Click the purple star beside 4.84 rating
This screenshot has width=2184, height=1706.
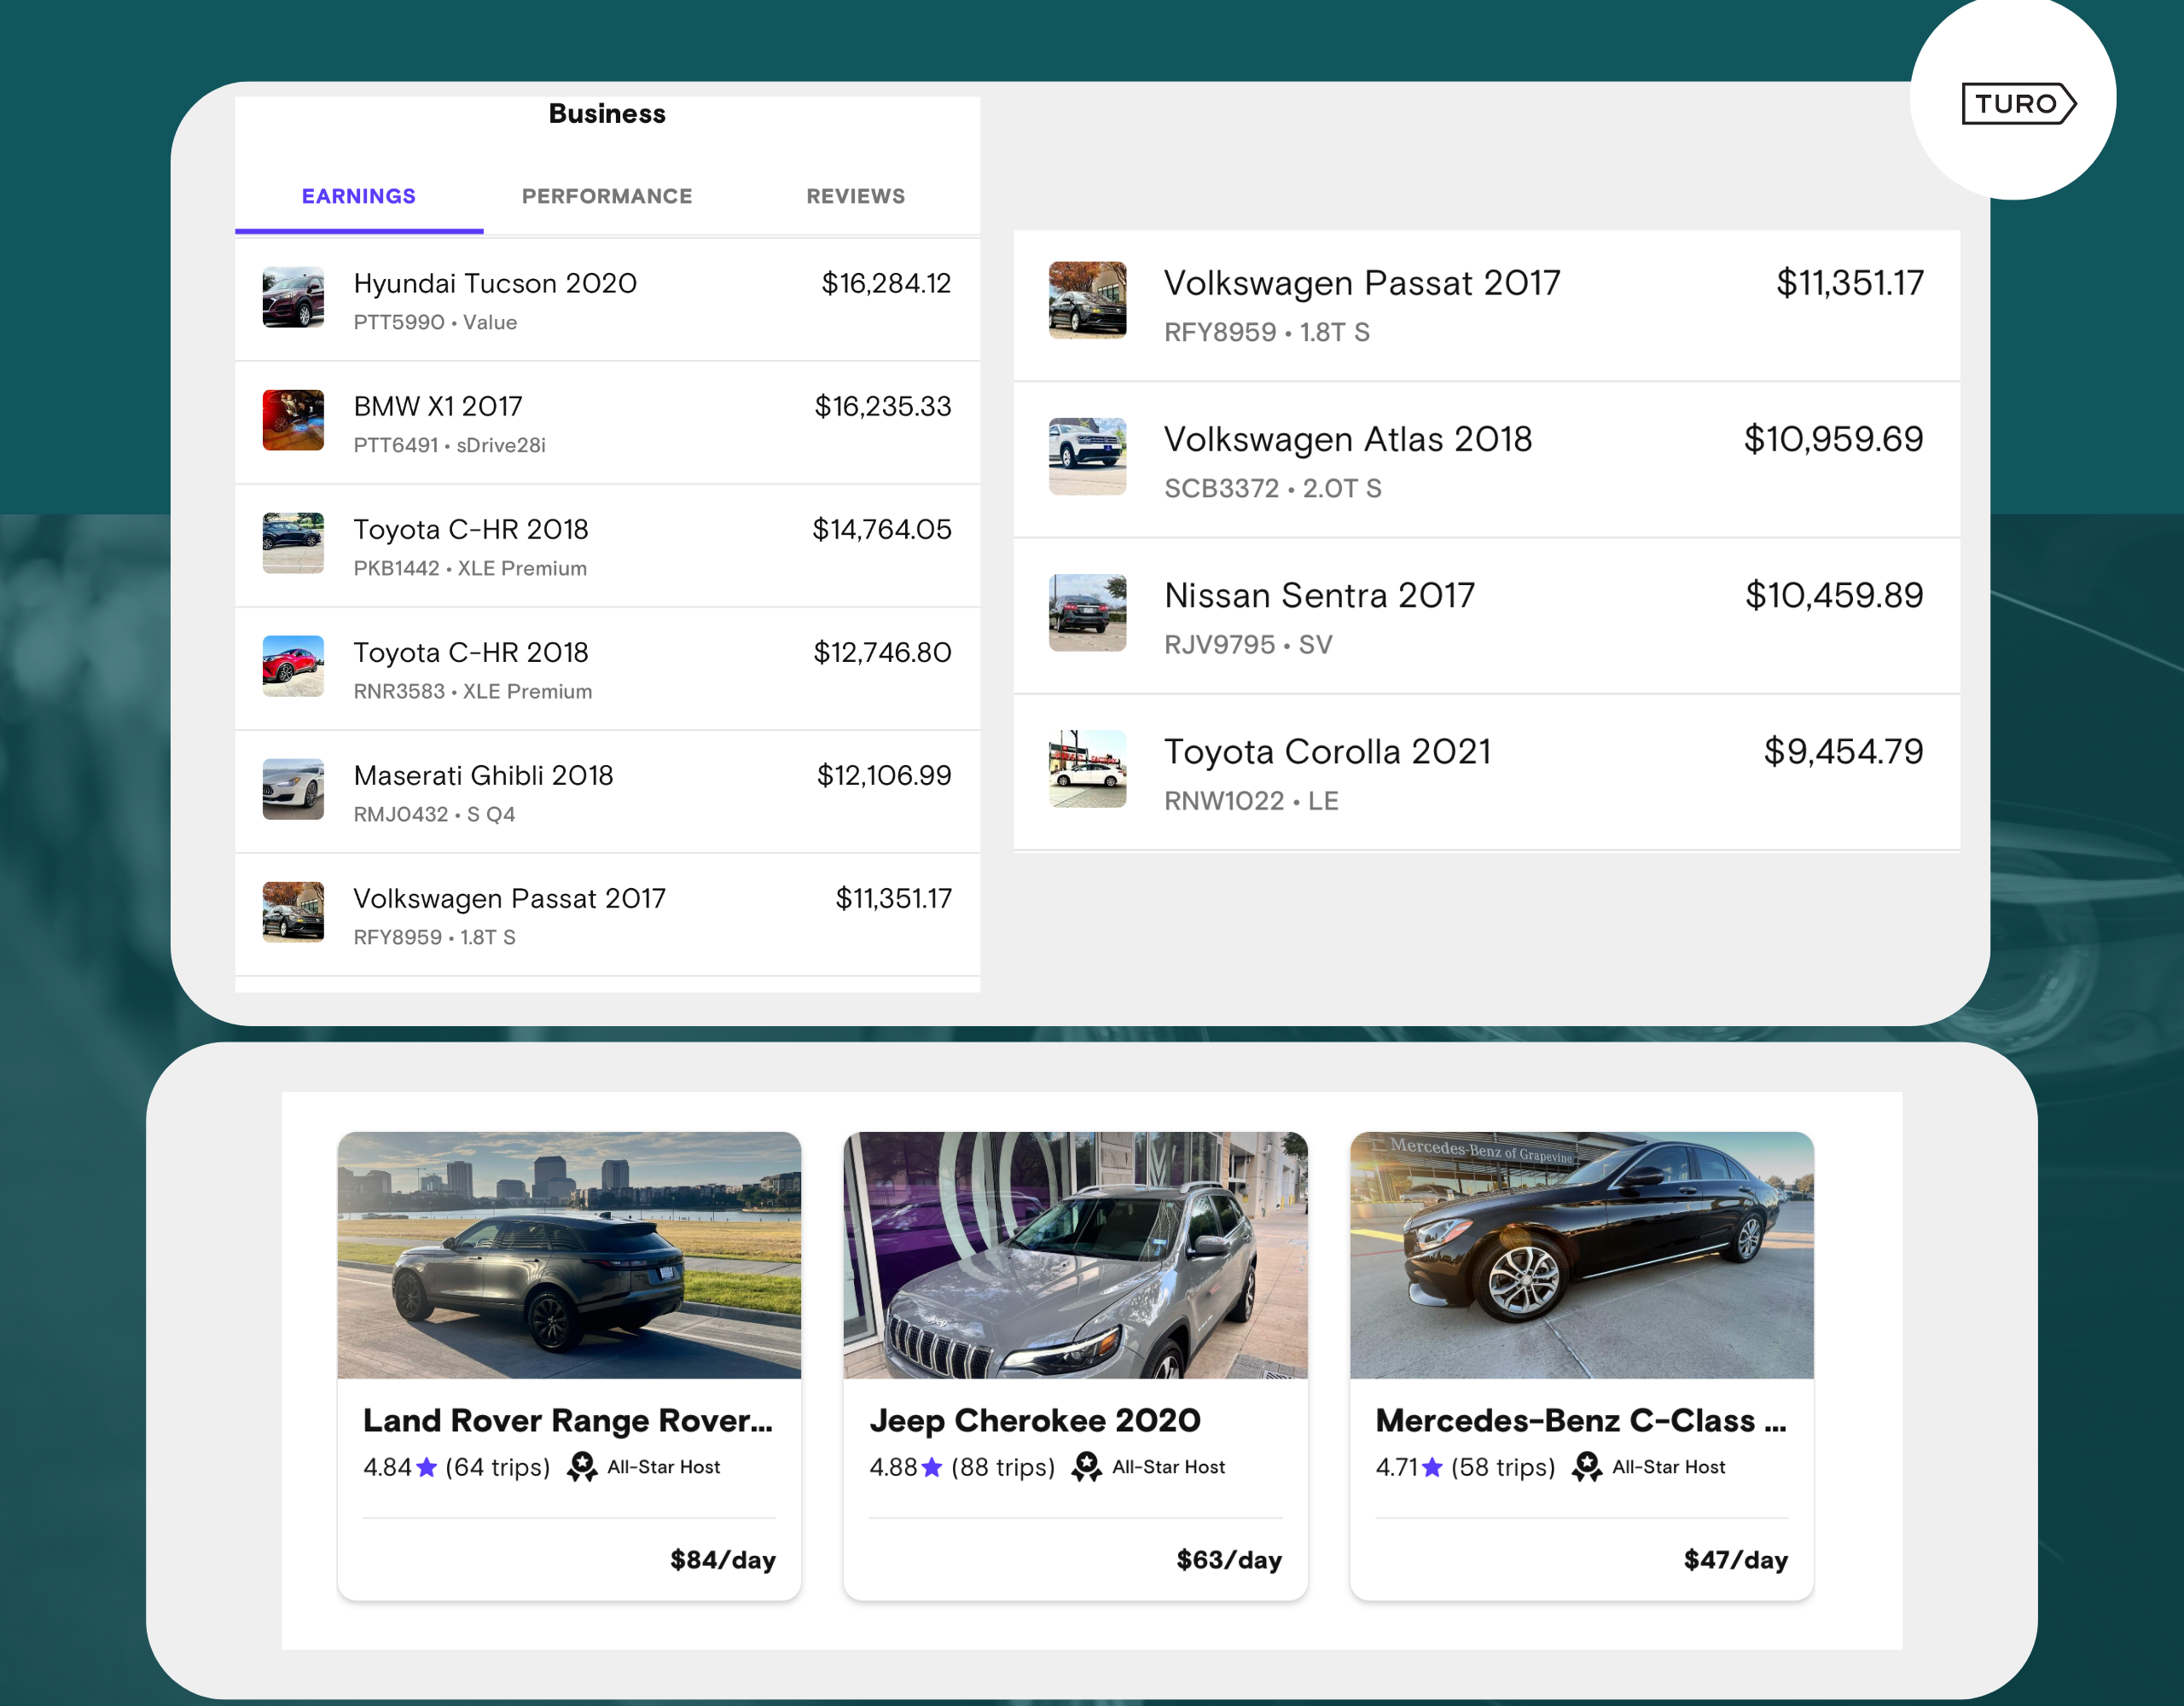[426, 1467]
